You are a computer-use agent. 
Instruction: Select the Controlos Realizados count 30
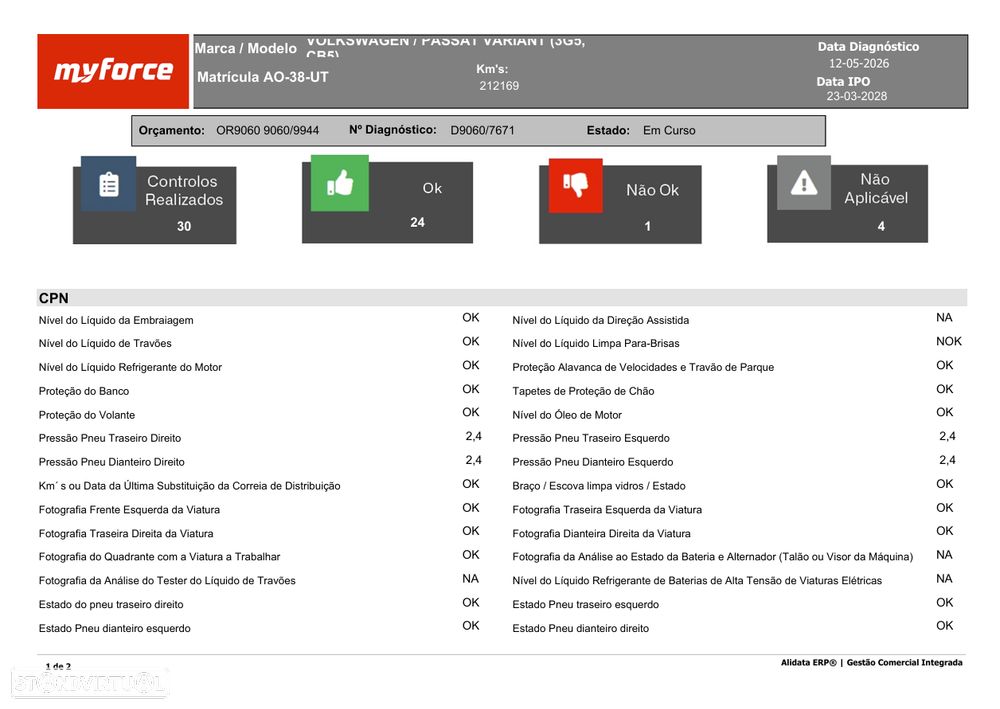coord(184,226)
